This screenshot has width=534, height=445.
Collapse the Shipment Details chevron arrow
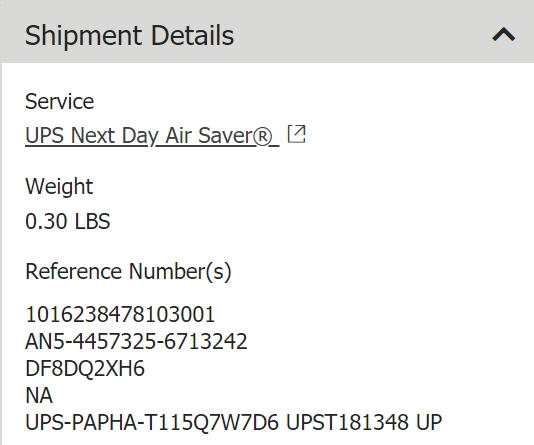504,35
